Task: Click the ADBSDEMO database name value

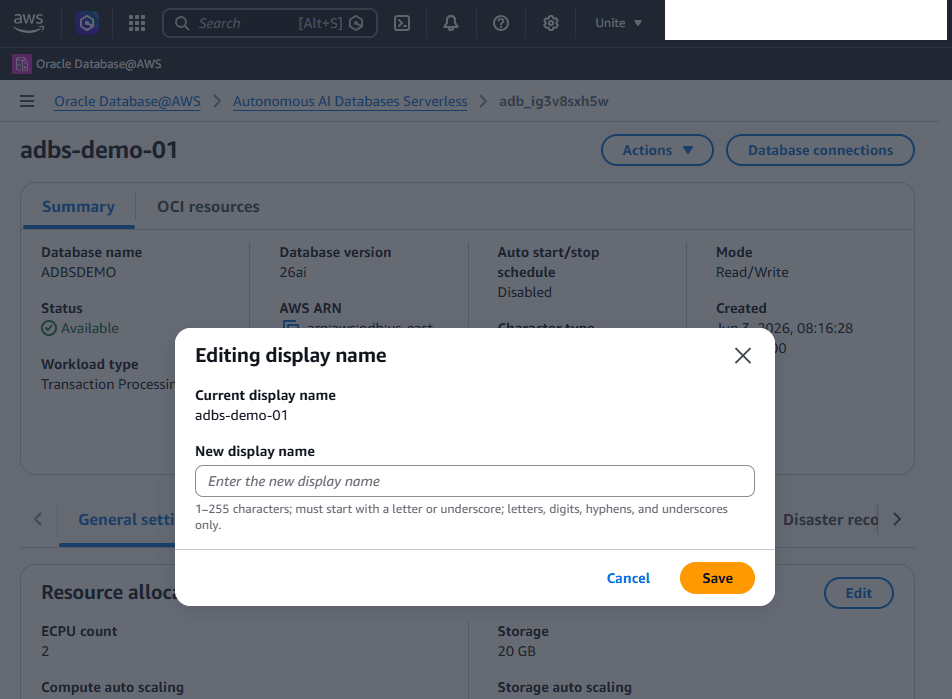Action: click(78, 272)
